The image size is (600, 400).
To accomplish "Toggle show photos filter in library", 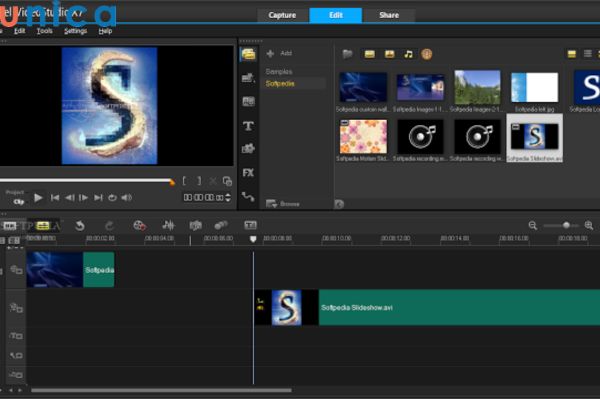I will point(389,53).
